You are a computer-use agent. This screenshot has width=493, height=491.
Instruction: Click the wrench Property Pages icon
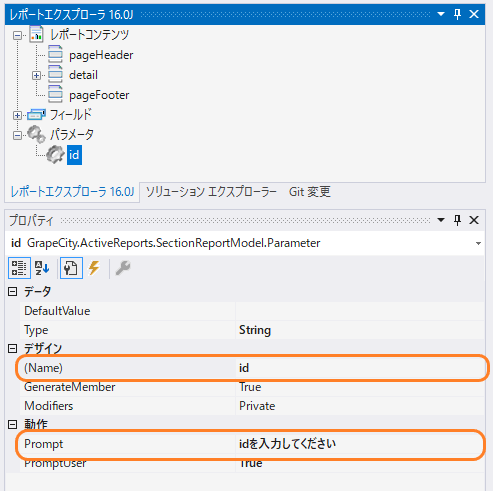123,268
